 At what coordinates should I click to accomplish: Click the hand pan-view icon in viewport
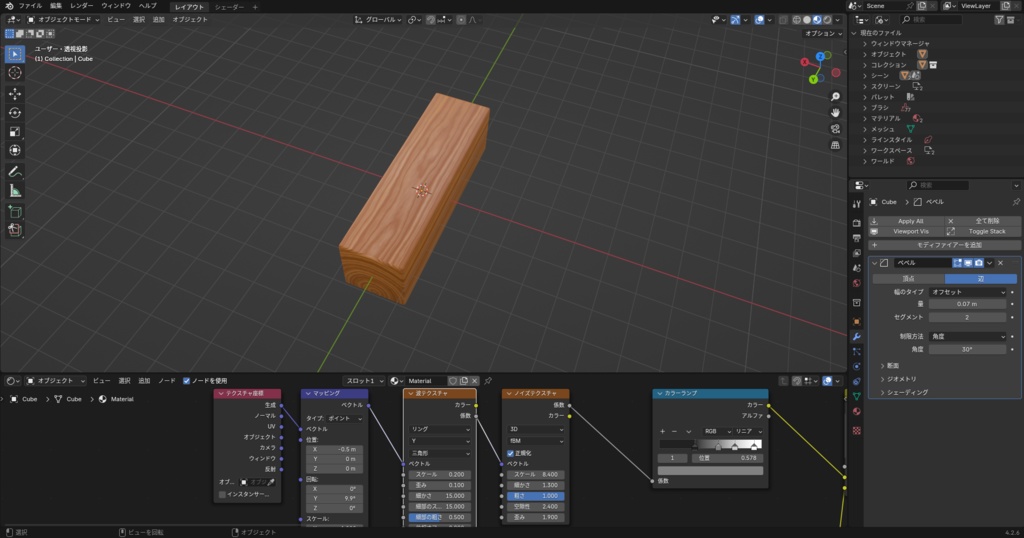(x=835, y=112)
